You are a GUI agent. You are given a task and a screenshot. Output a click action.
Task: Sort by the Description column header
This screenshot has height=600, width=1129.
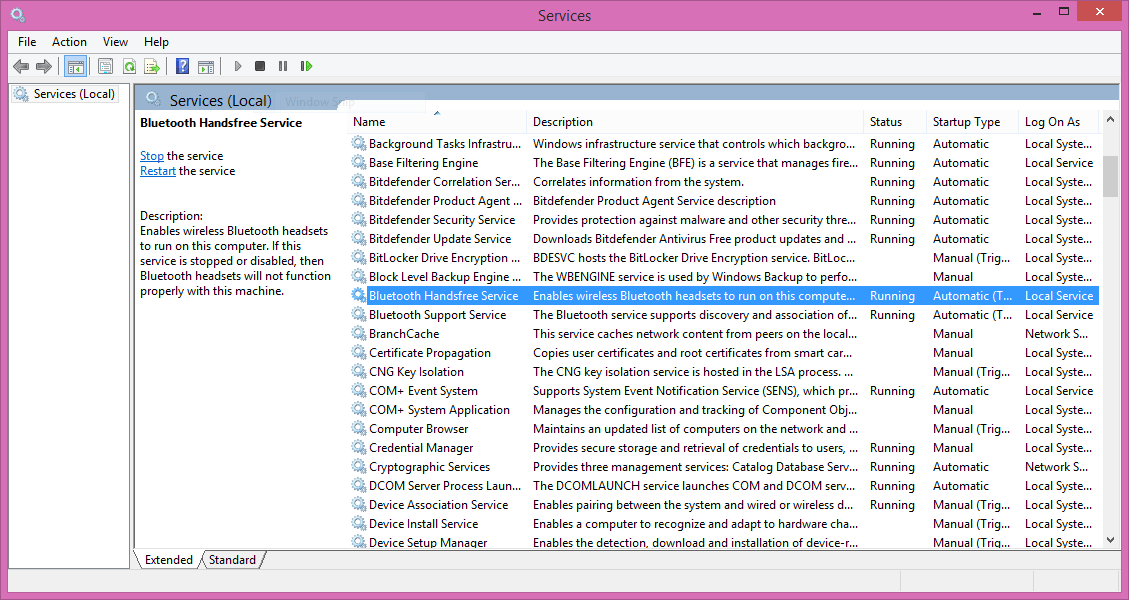tap(695, 122)
